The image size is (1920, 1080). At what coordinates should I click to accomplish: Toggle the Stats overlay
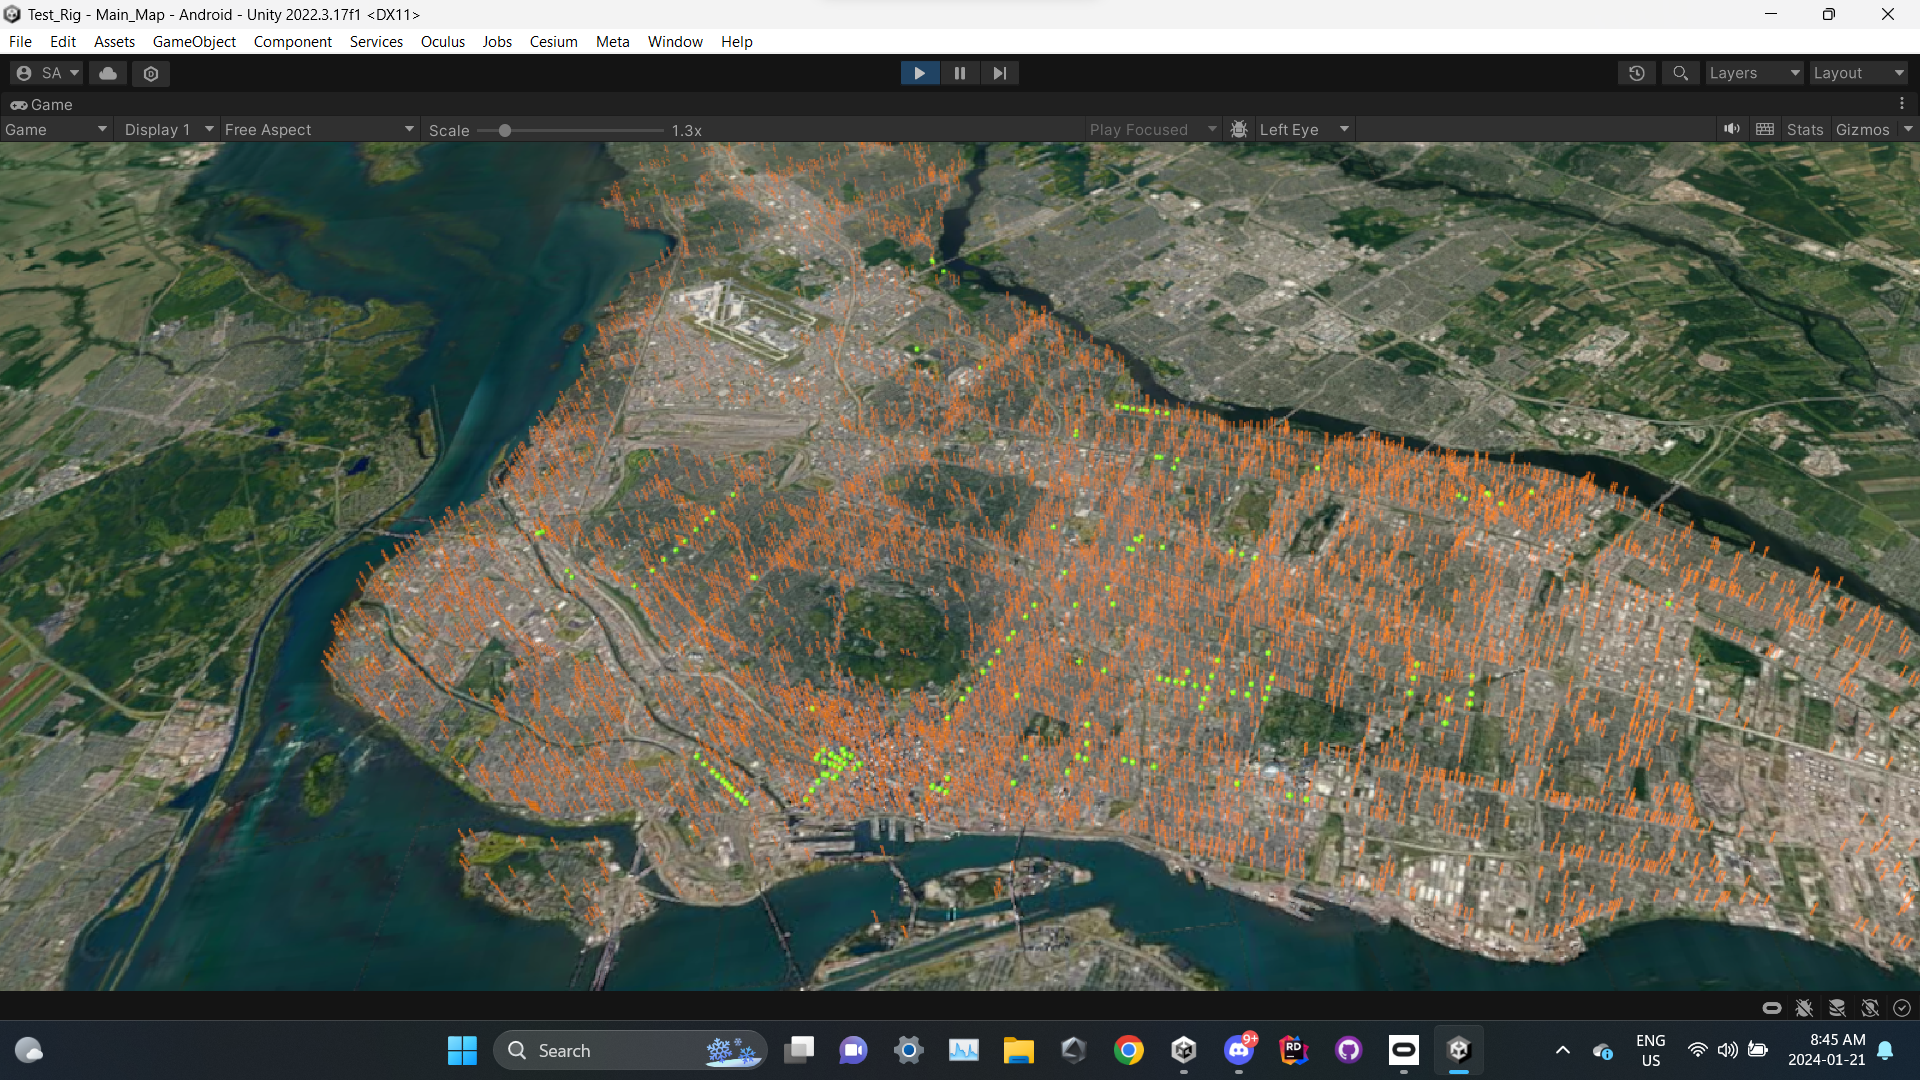click(1804, 129)
